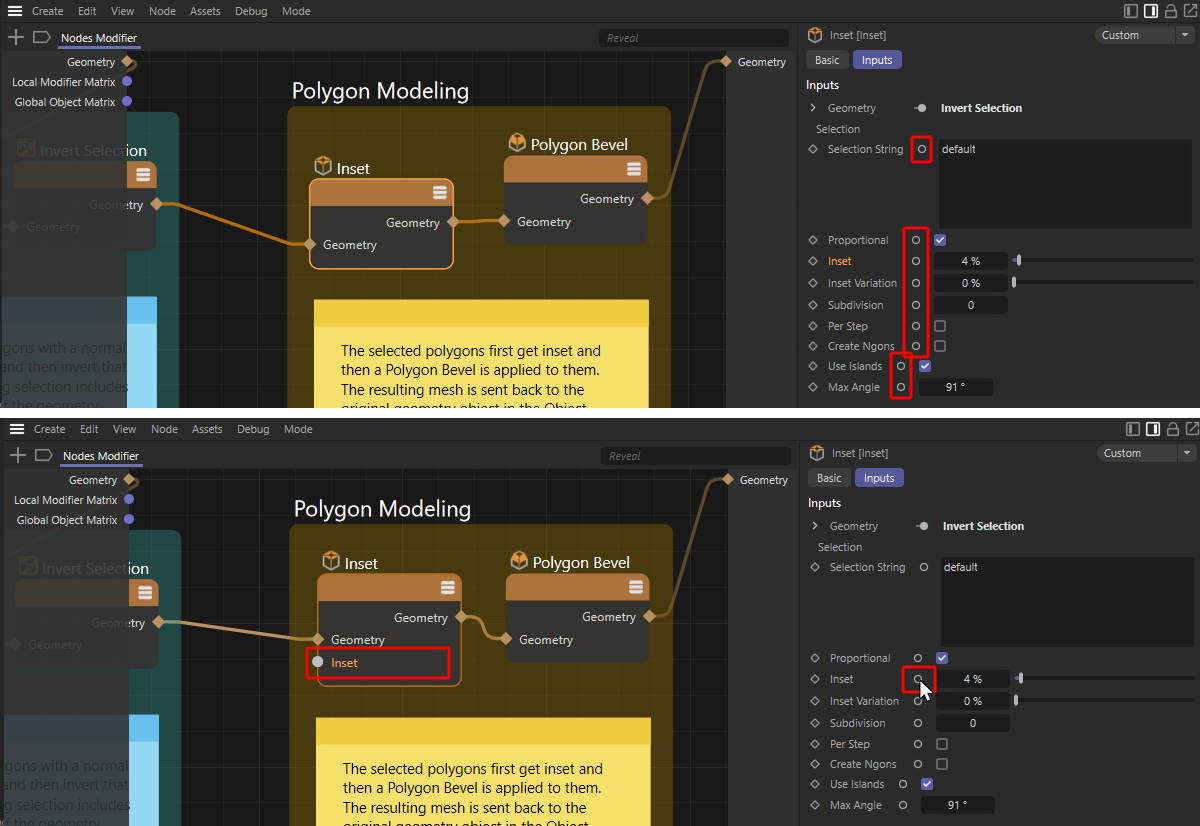Toggle the Proportional checkbox, lower screenshot
Image resolution: width=1200 pixels, height=826 pixels.
942,658
